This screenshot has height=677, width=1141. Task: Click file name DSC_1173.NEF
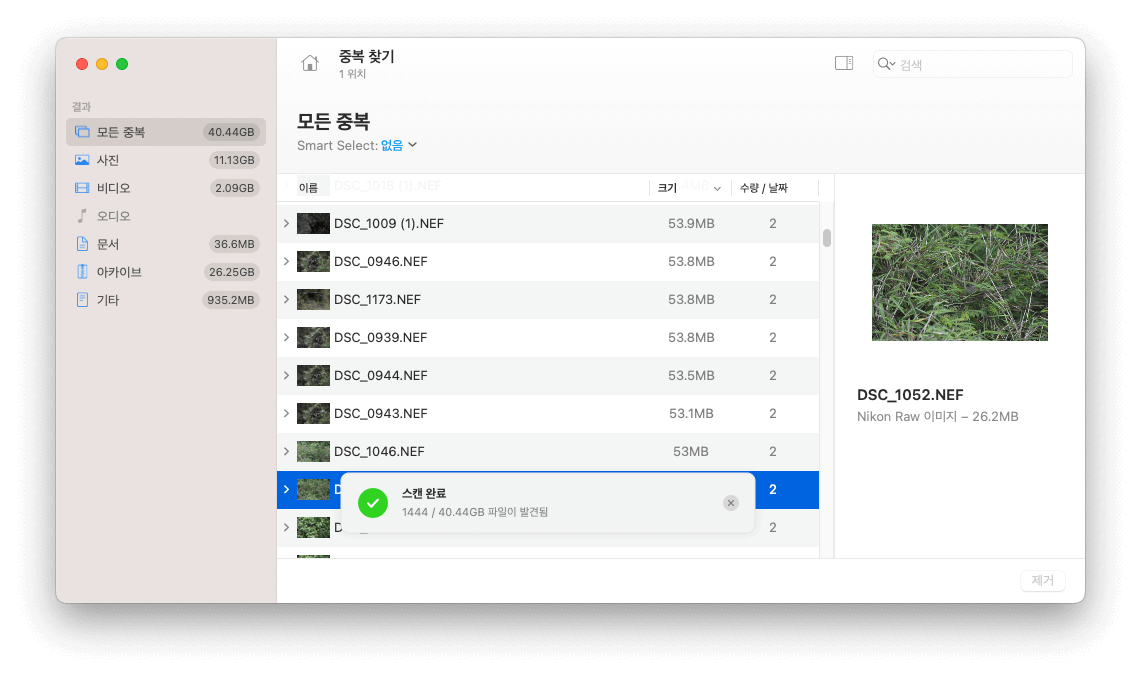click(x=377, y=299)
